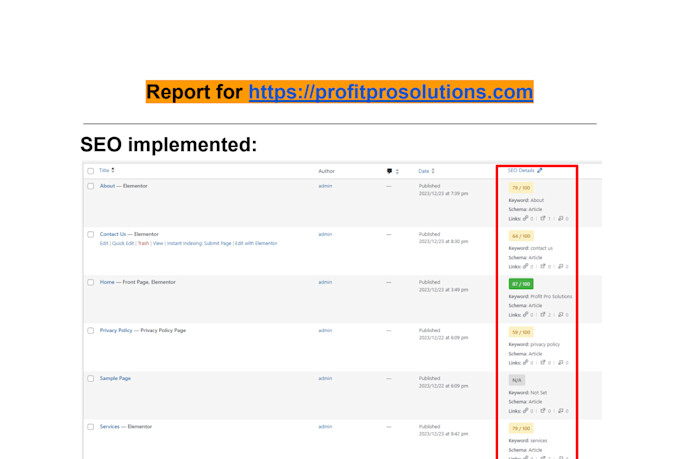680x459 pixels.
Task: Click 'Keyword: Profit Pro Solutions' text
Action: click(x=540, y=297)
